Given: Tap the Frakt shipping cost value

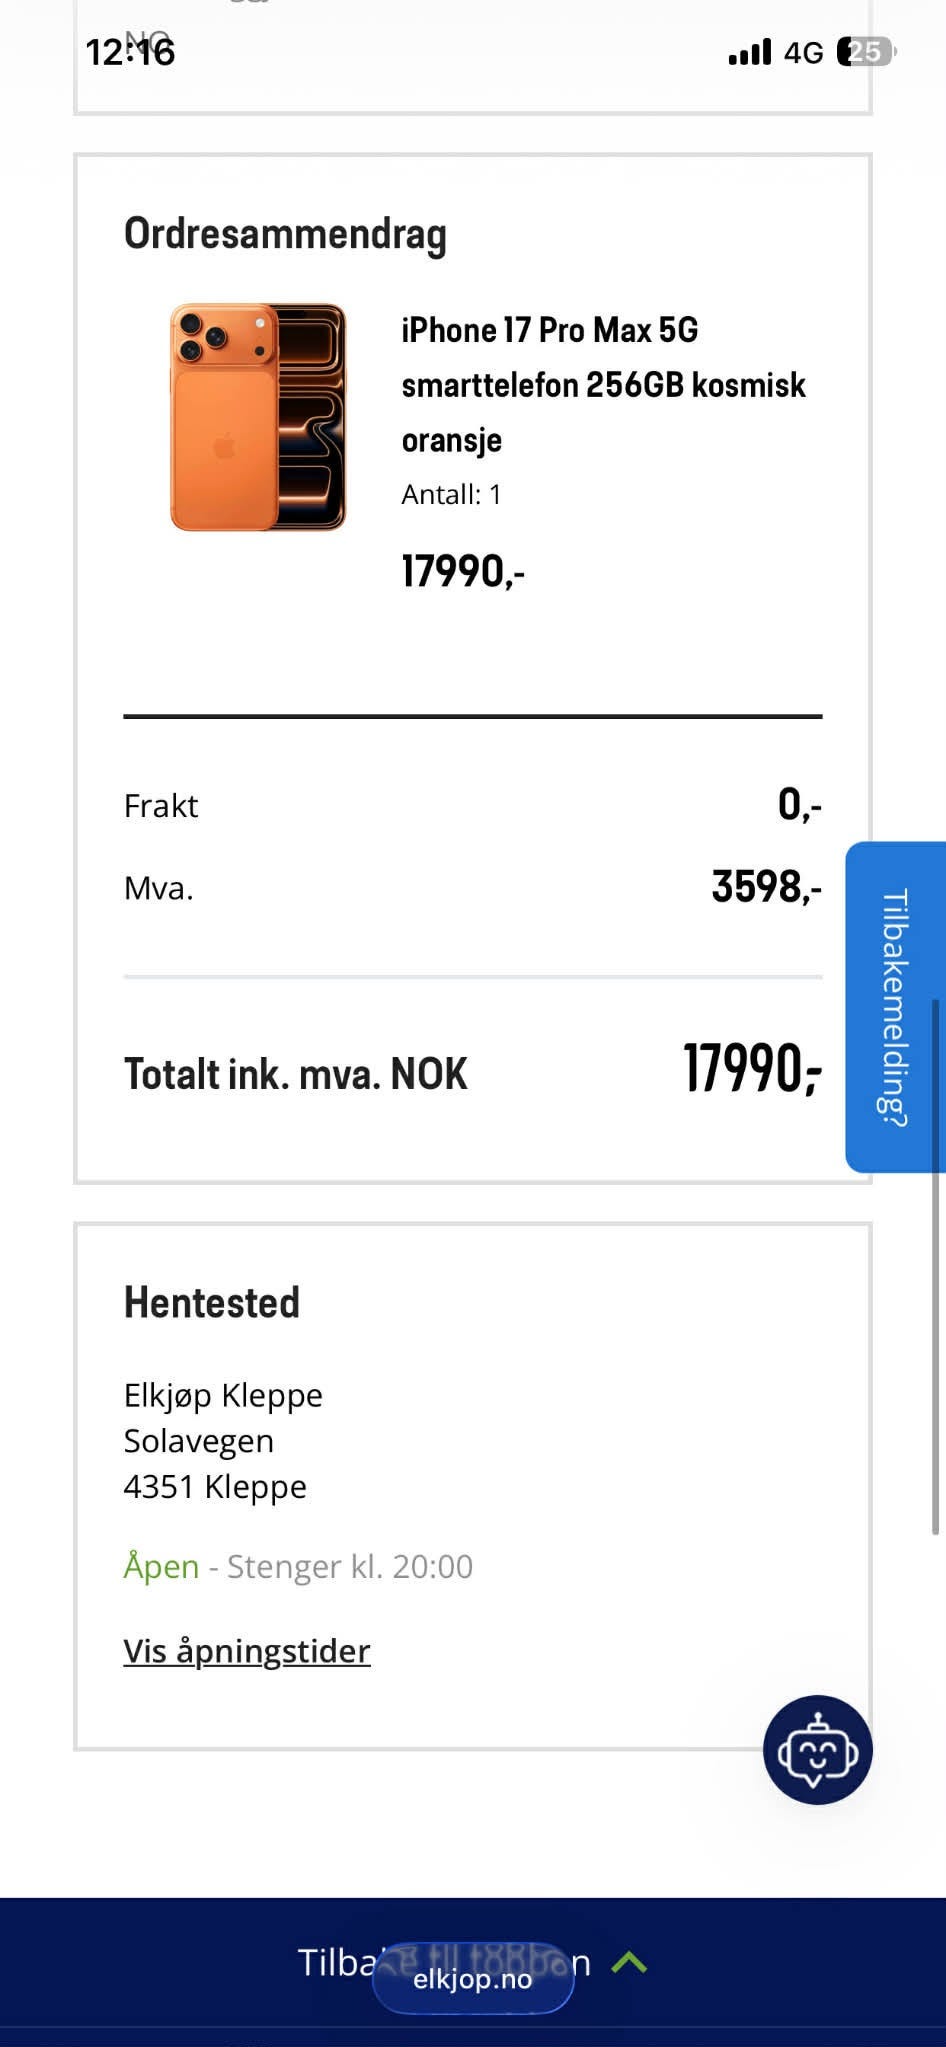Looking at the screenshot, I should click(799, 804).
